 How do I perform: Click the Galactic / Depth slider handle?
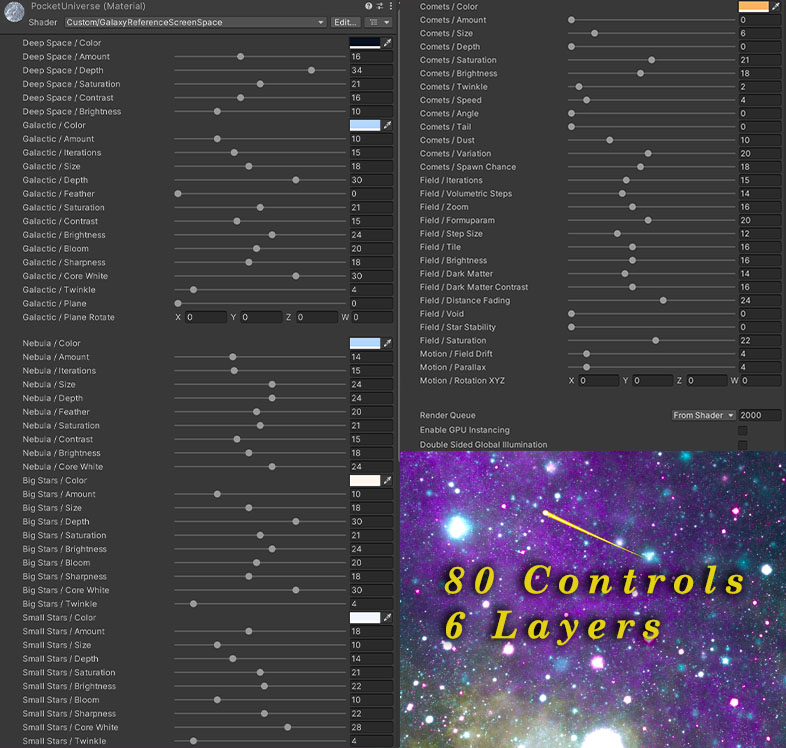296,180
